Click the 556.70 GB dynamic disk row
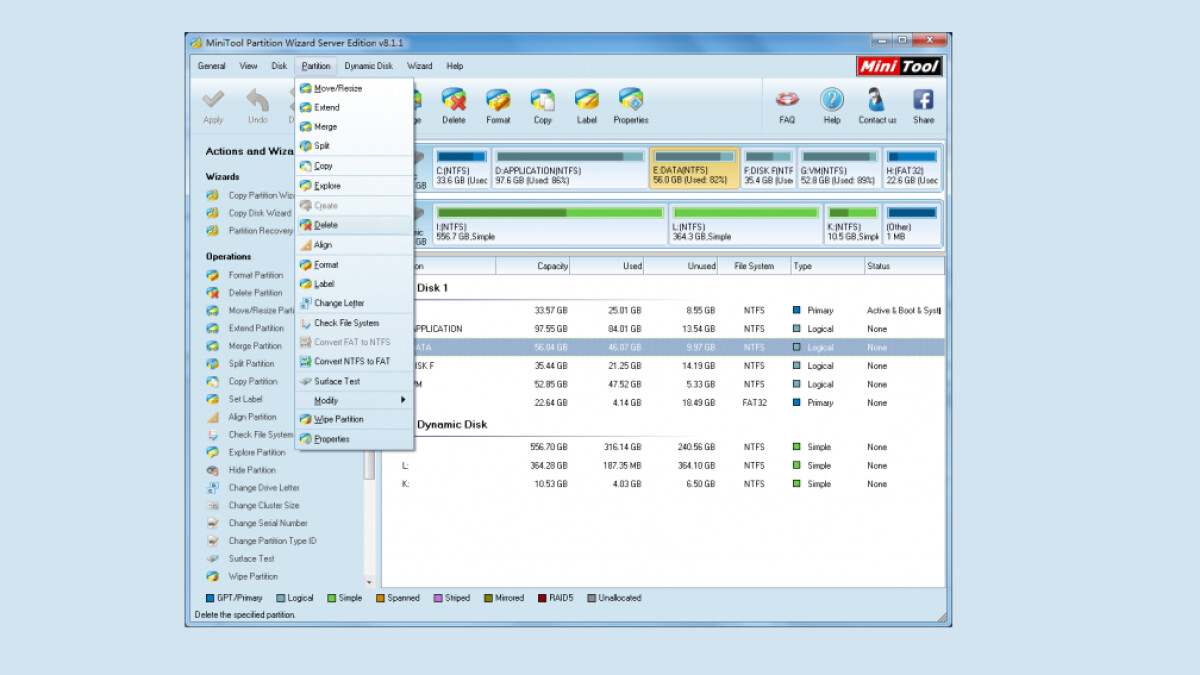 (663, 447)
